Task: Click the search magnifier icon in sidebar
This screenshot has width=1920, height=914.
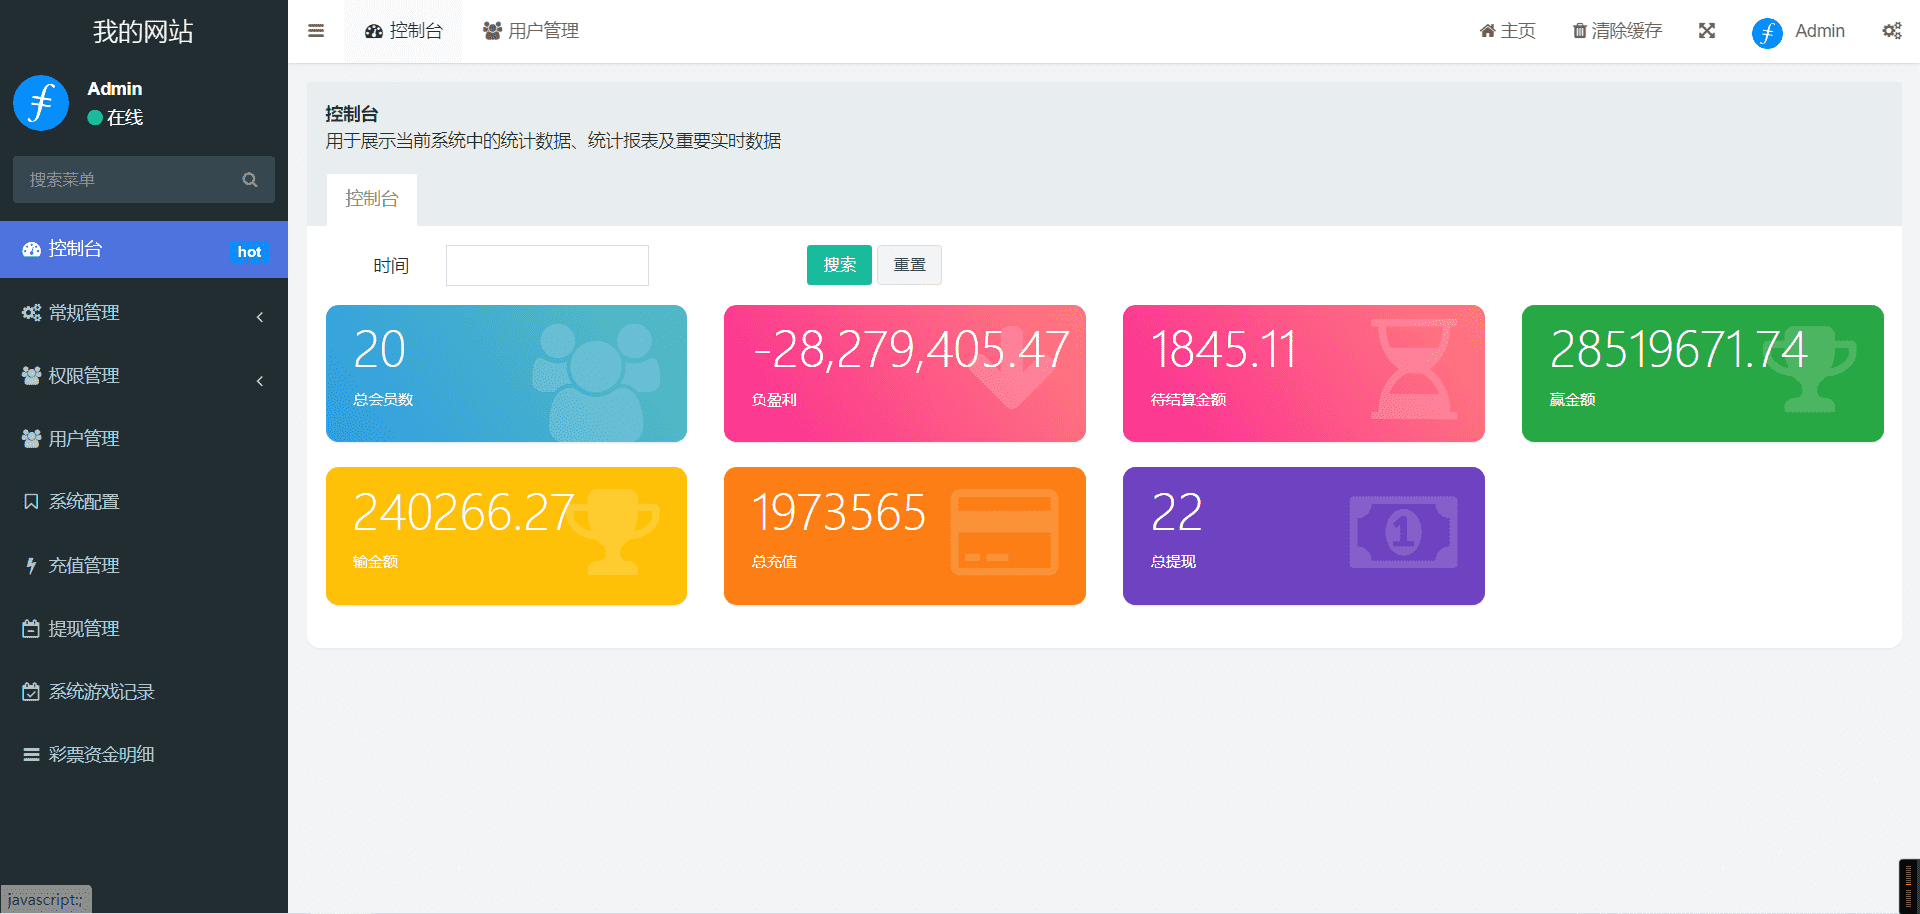Action: pos(250,180)
